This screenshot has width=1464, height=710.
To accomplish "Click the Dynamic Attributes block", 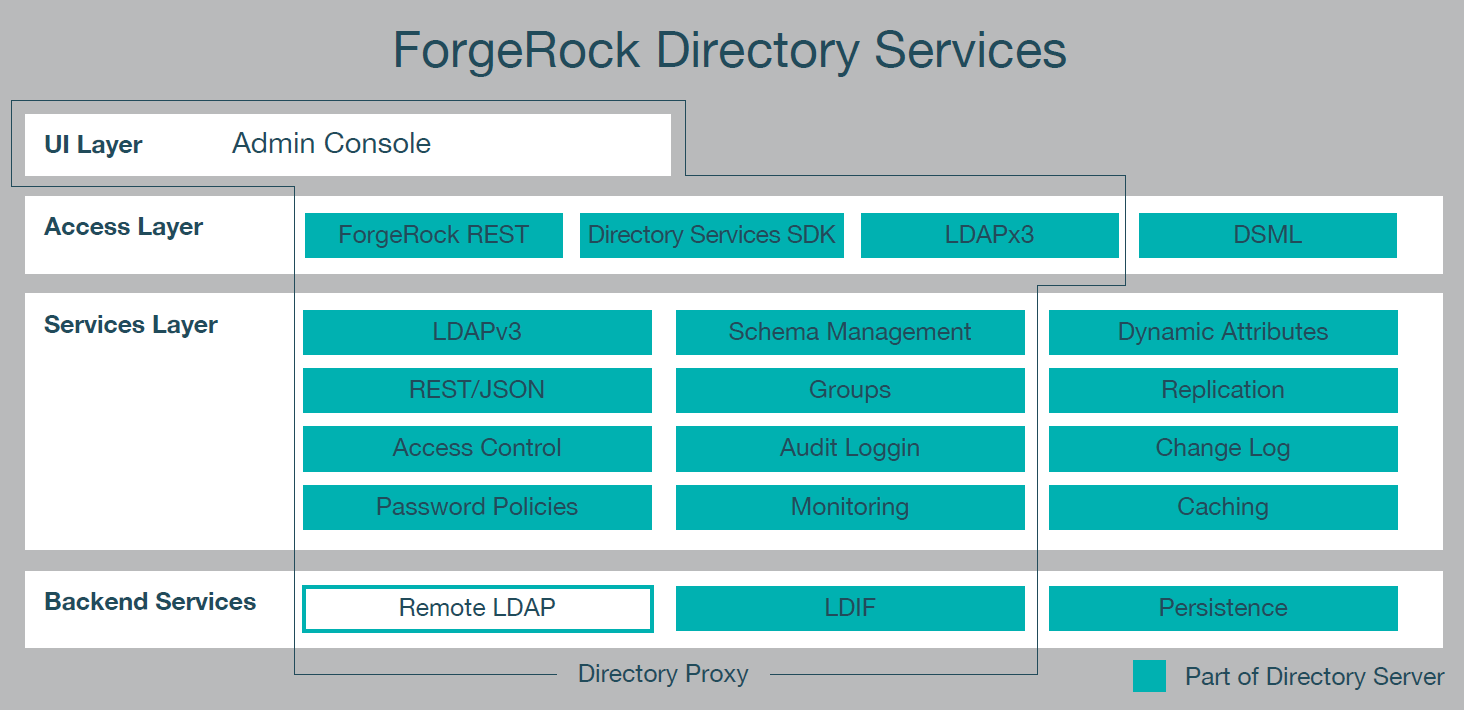I will pyautogui.click(x=1223, y=332).
